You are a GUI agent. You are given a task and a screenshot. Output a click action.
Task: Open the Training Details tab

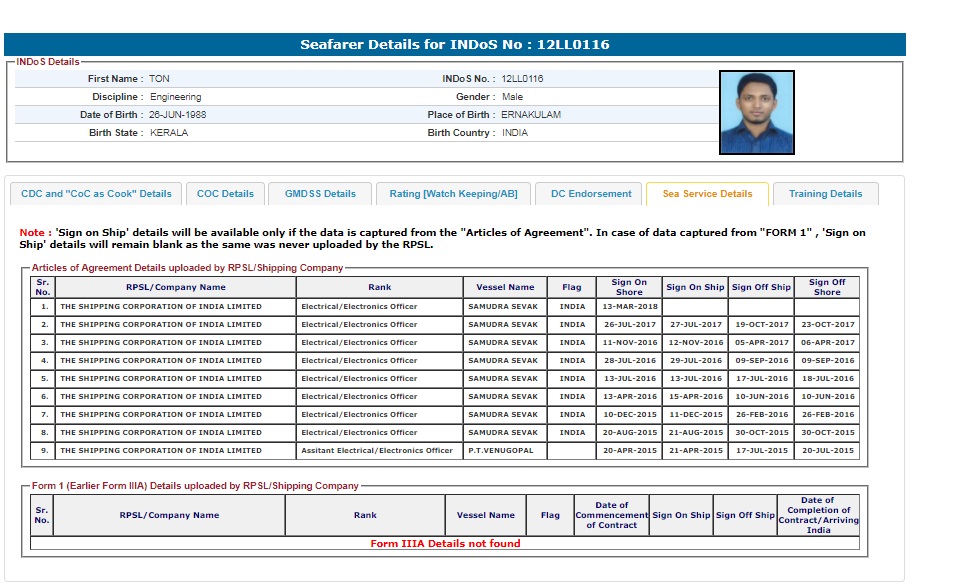click(825, 194)
